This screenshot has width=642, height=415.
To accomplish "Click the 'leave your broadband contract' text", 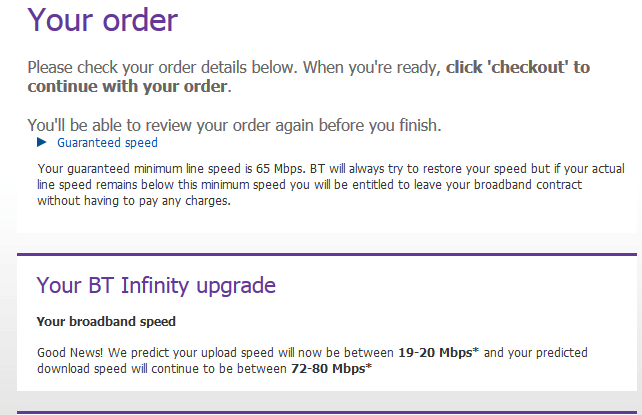I will [x=509, y=185].
